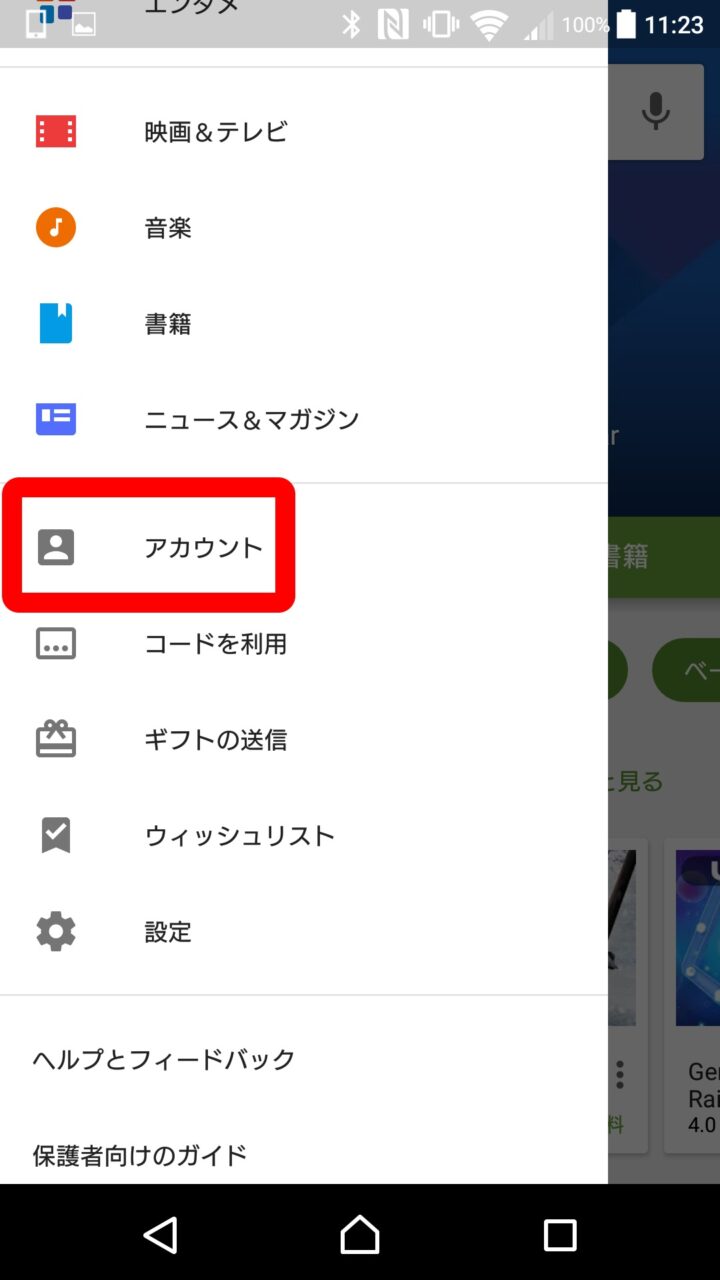
Task: Tap the News & Magazines newspaper icon
Action: pyautogui.click(x=56, y=419)
